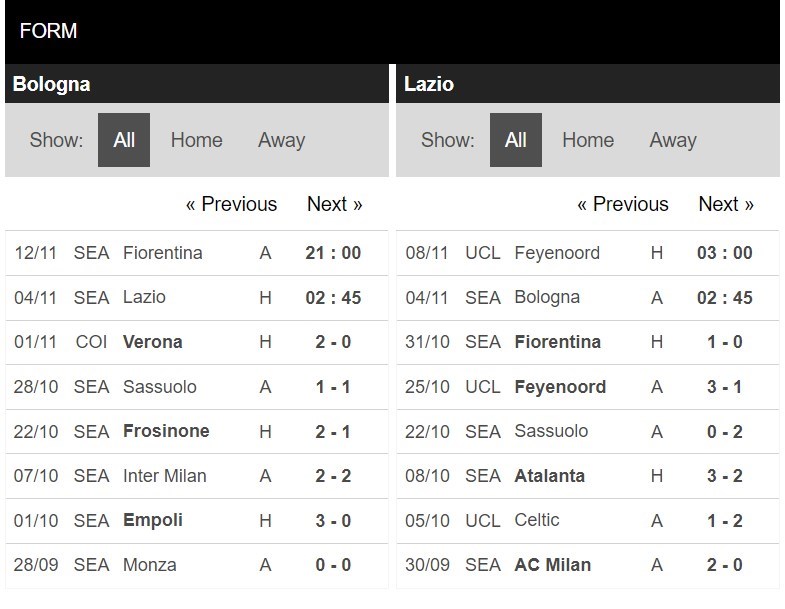This screenshot has height=609, width=785.
Task: Click Next in the Lazio panel
Action: pos(725,204)
